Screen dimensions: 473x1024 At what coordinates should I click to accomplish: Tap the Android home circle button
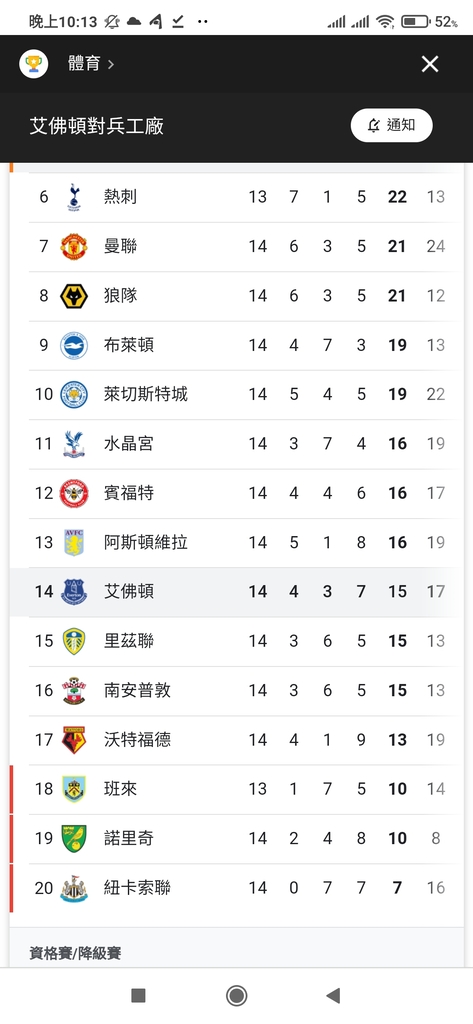[236, 995]
